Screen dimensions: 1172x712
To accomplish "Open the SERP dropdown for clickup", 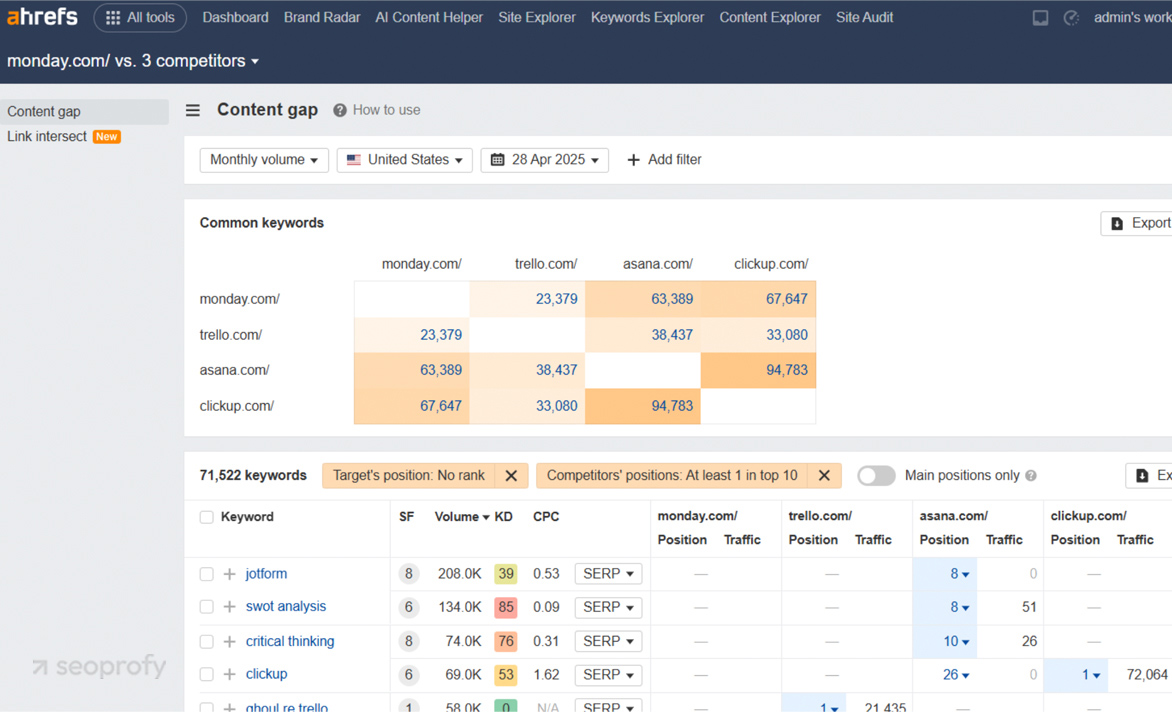I will tap(608, 675).
